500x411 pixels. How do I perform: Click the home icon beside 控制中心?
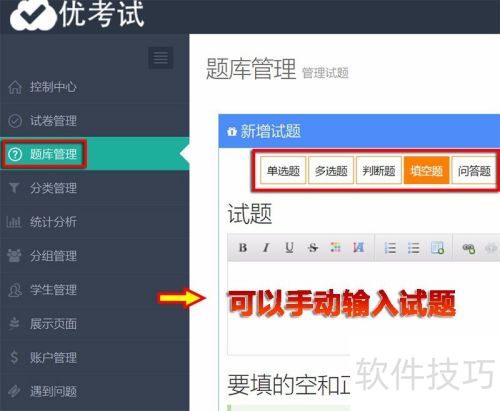coord(15,87)
